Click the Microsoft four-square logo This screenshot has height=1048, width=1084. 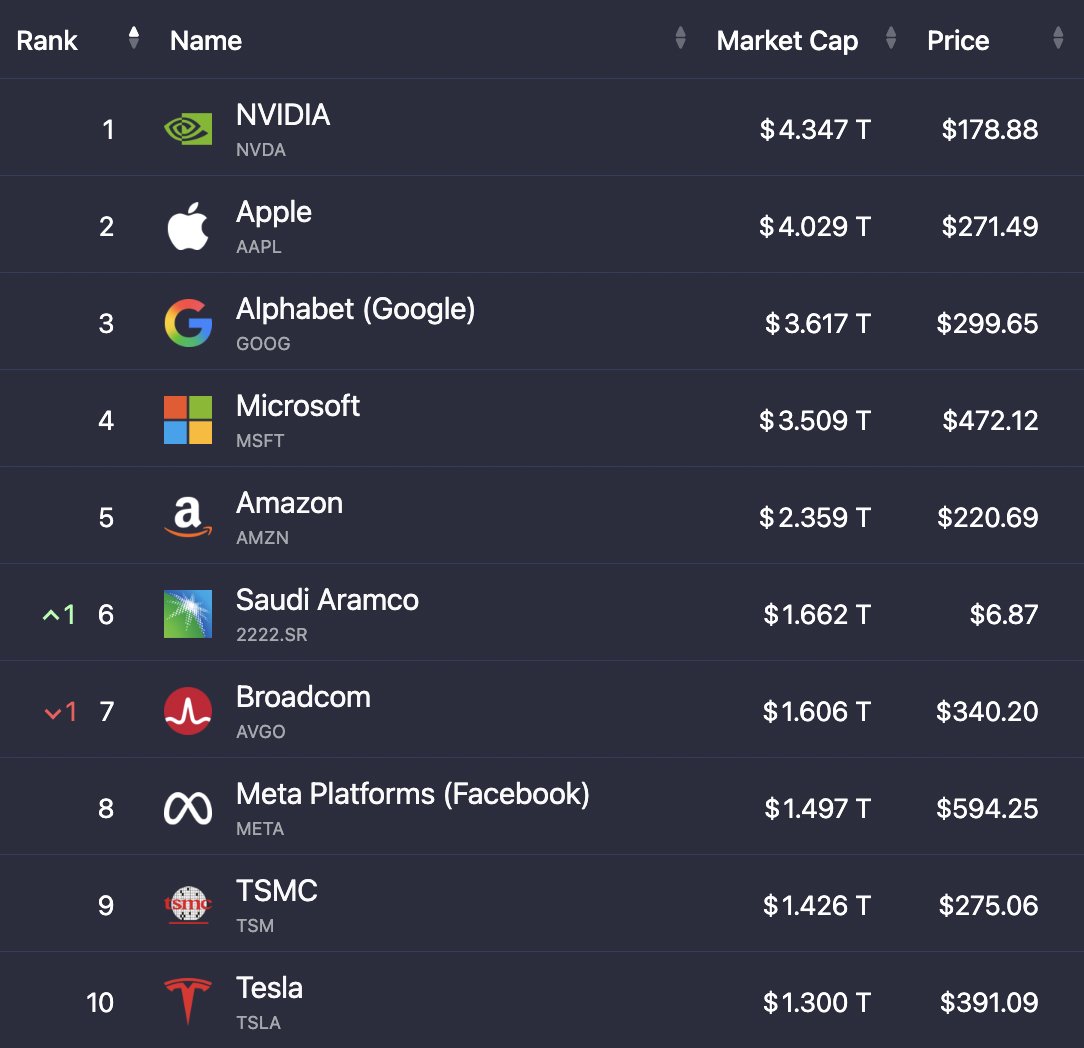coord(188,420)
